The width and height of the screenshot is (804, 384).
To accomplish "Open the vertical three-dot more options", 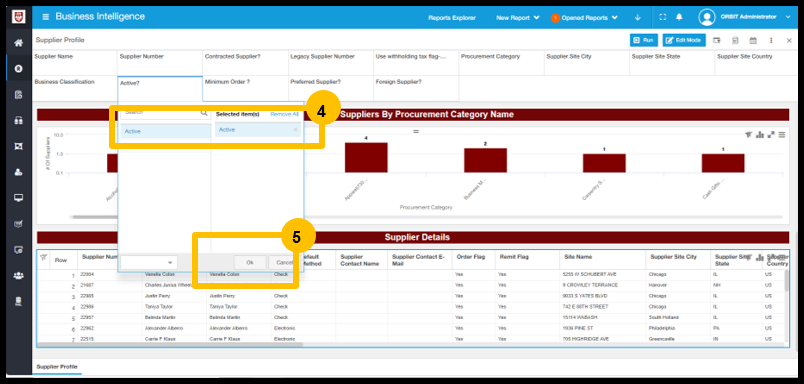I will pos(771,40).
